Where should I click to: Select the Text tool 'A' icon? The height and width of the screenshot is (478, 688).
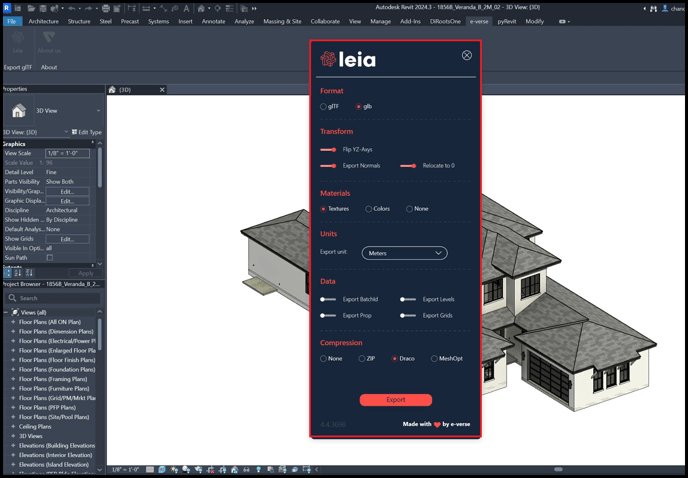[186, 8]
